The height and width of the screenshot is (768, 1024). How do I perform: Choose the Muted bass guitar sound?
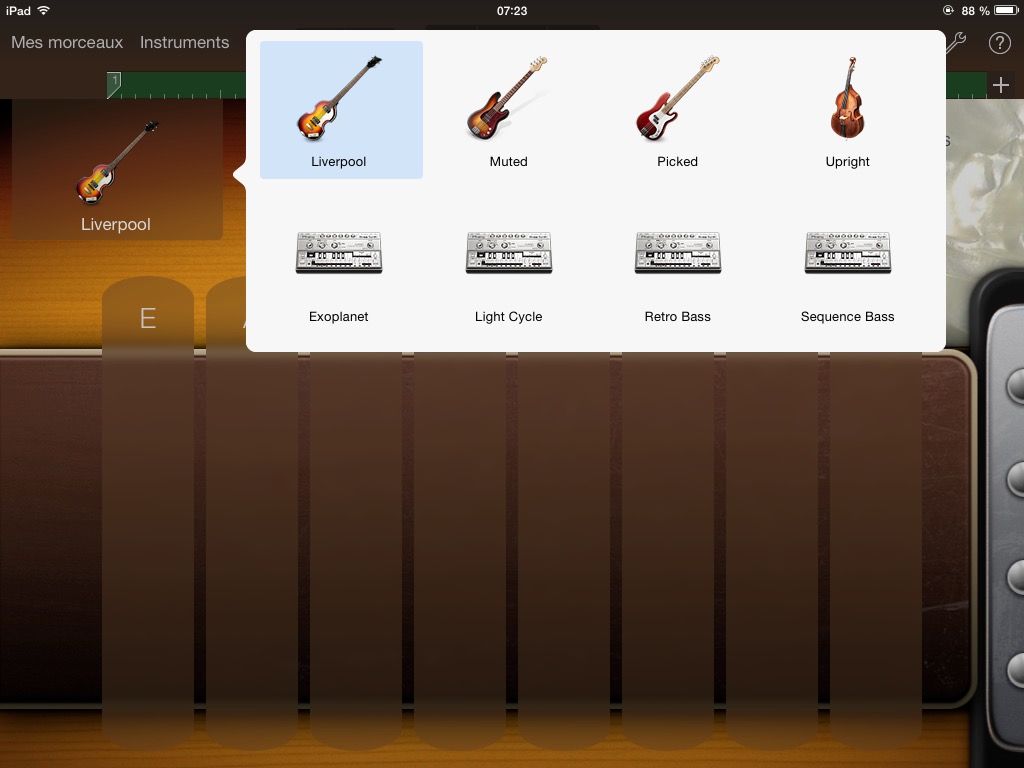click(x=508, y=110)
